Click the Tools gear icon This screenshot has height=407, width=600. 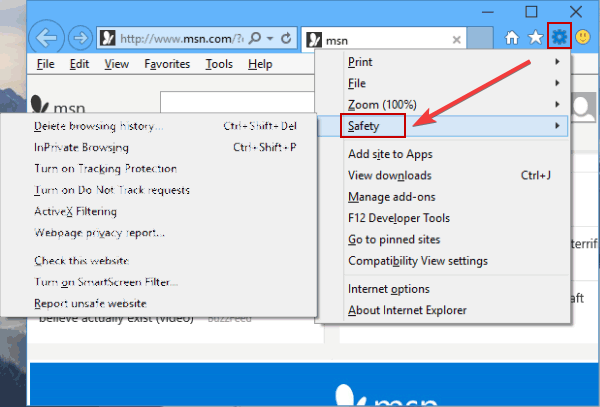click(559, 37)
